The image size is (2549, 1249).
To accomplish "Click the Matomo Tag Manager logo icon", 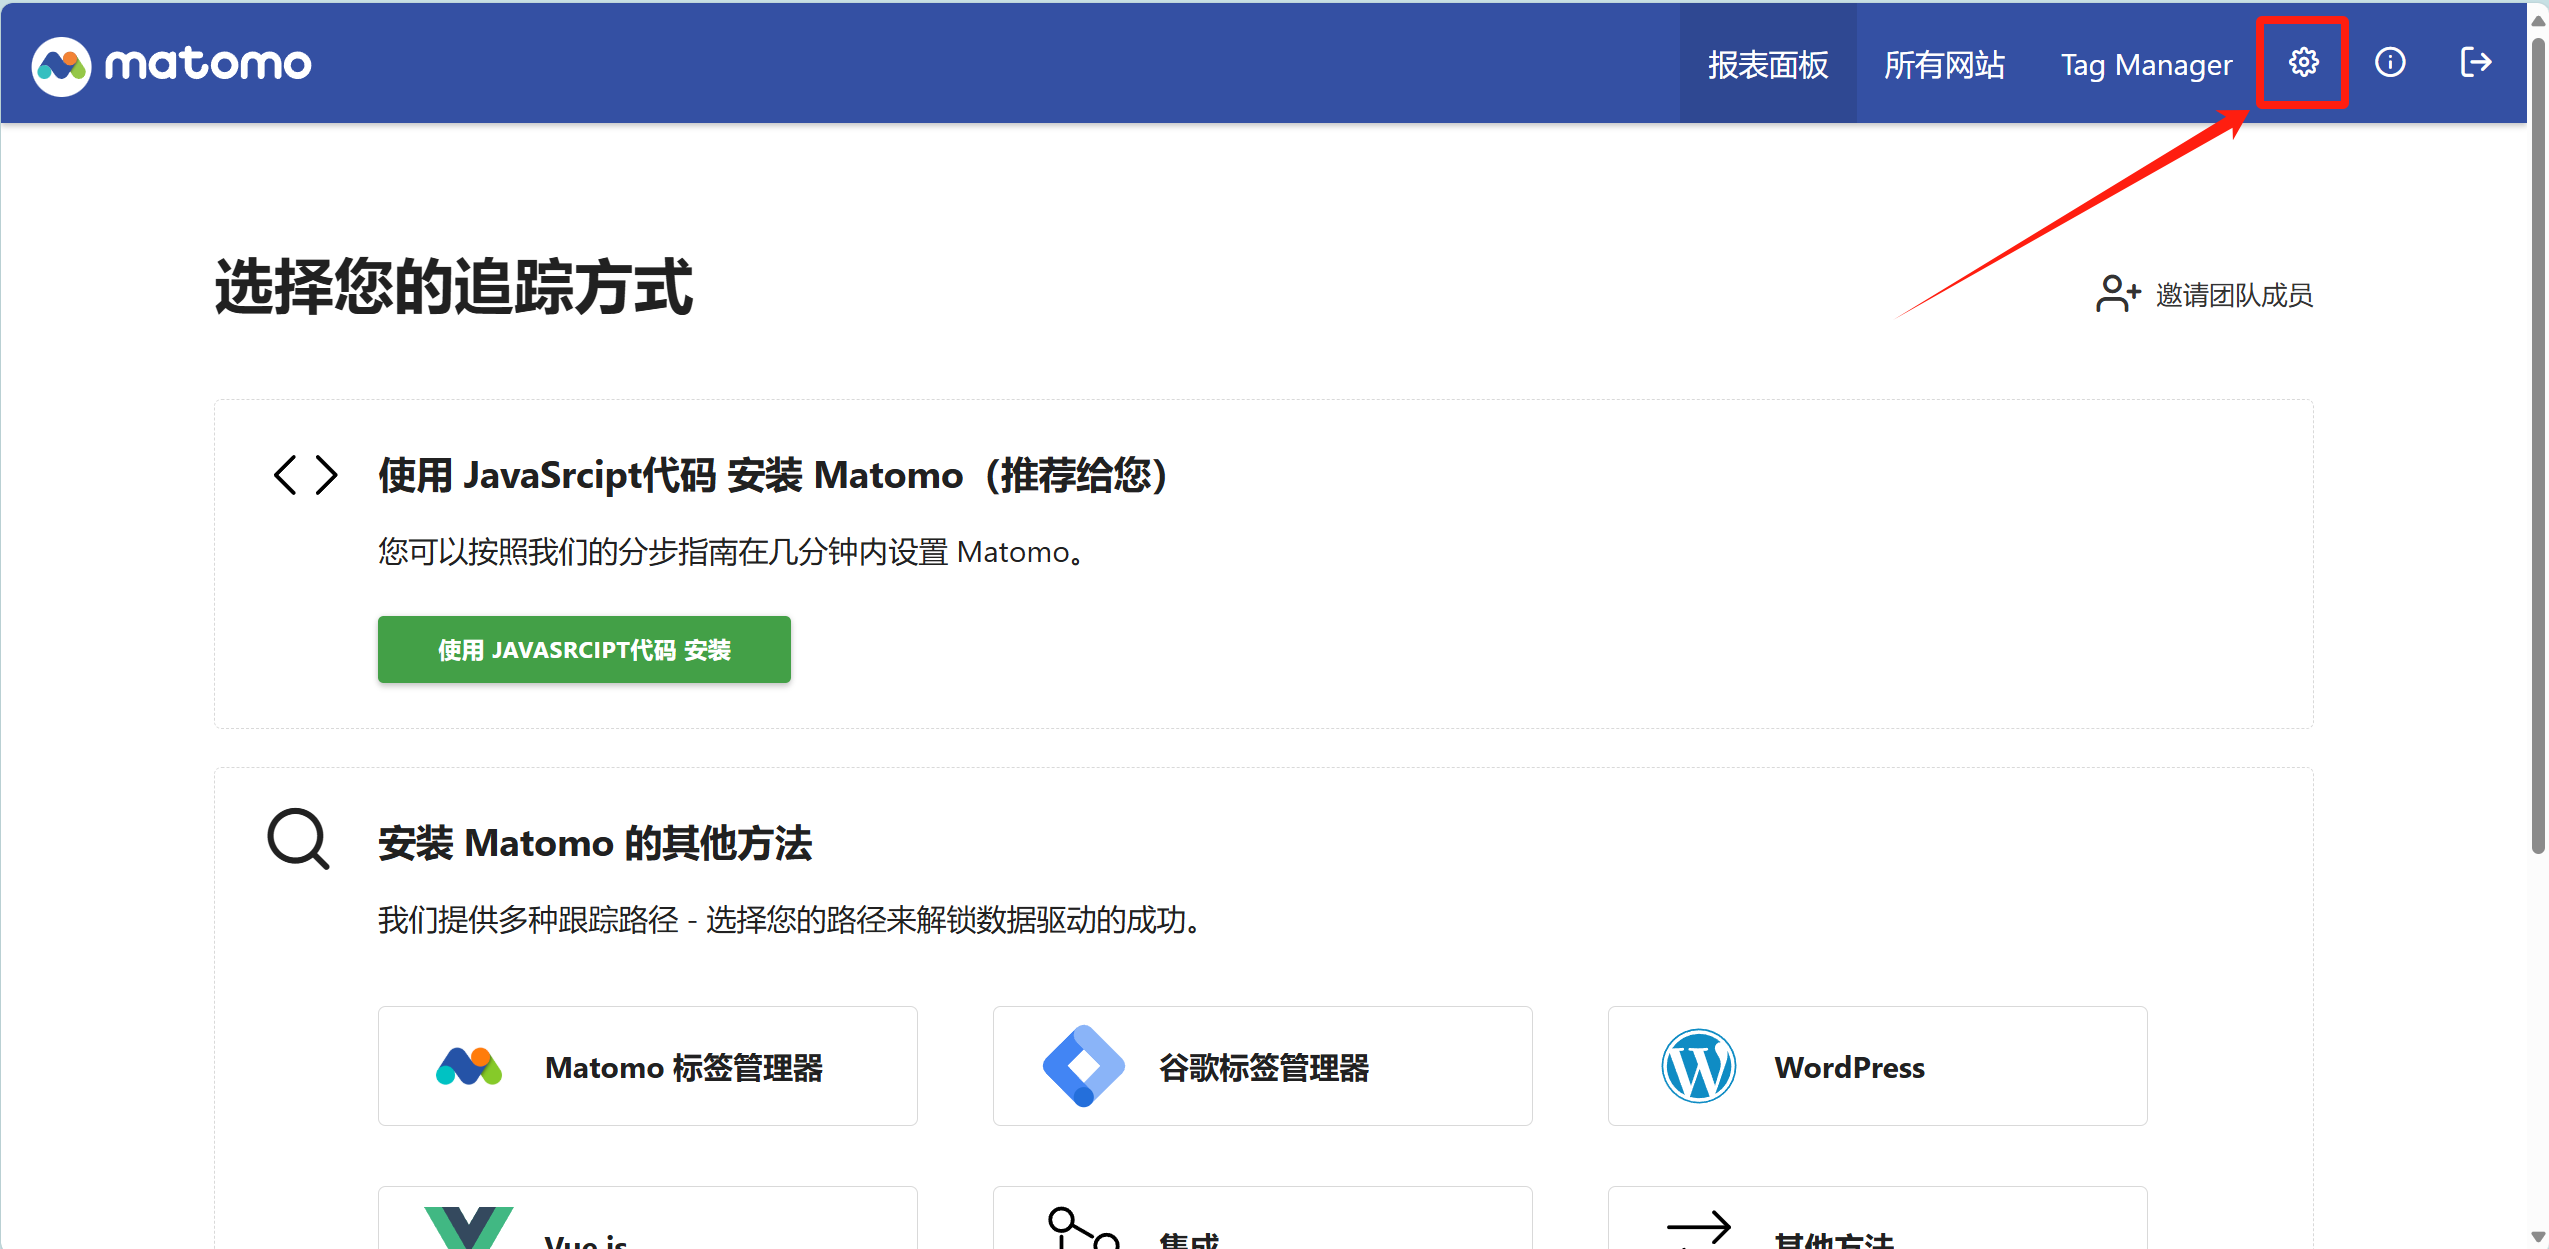I will click(468, 1066).
